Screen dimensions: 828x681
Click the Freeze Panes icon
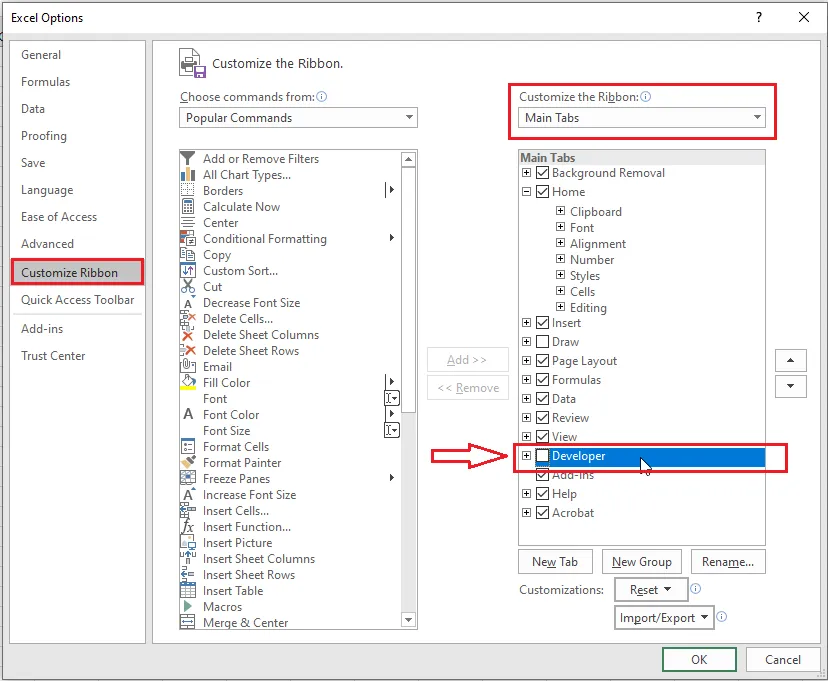(x=187, y=478)
